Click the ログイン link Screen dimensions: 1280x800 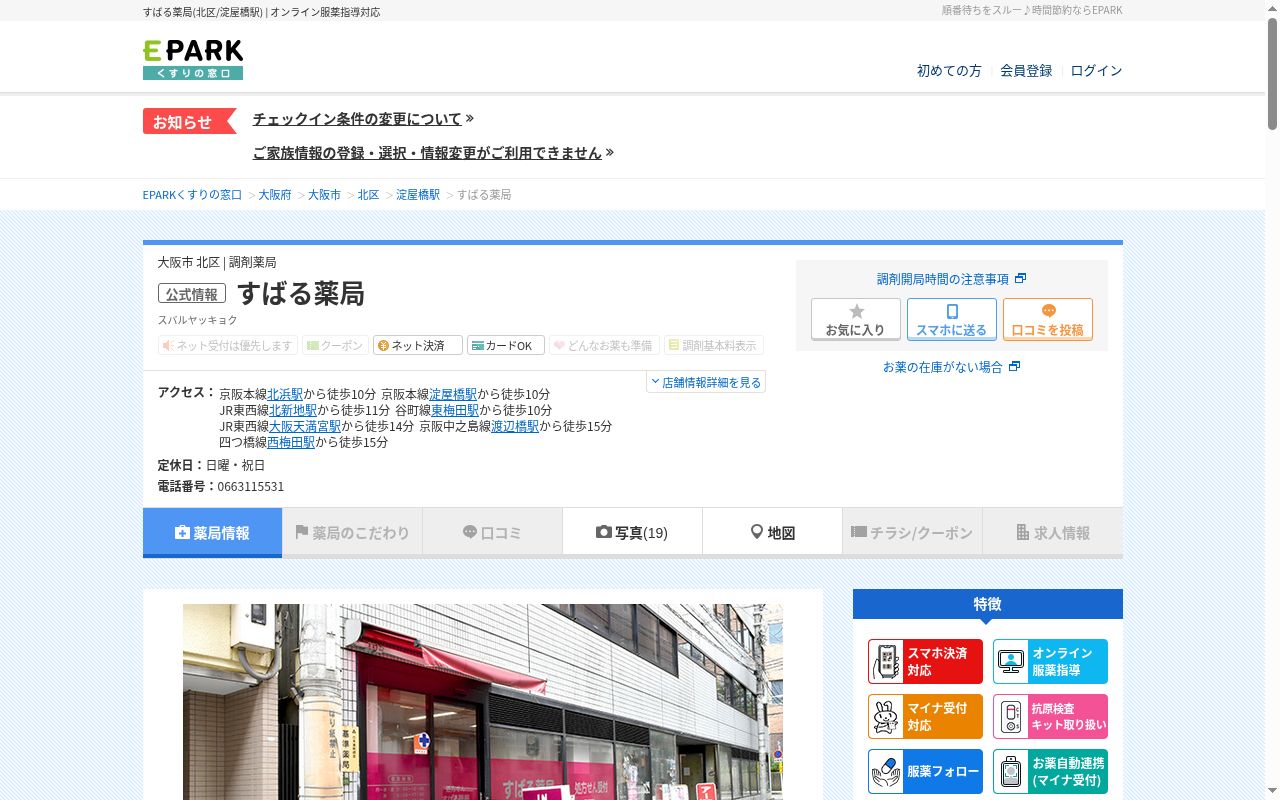[x=1096, y=71]
